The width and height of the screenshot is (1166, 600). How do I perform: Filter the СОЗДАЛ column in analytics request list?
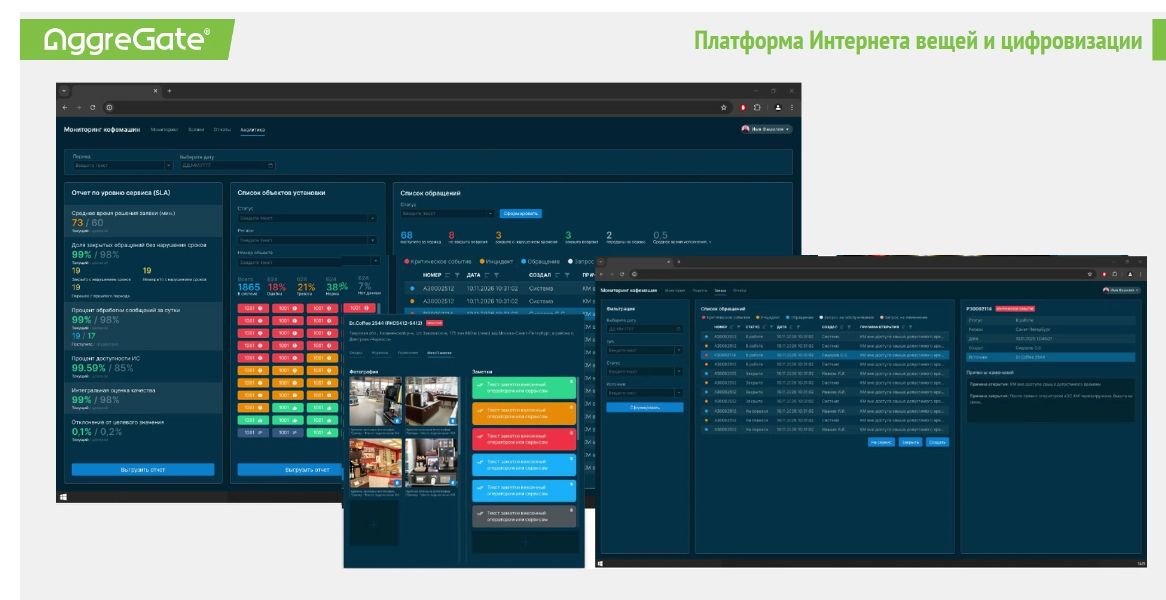[569, 275]
